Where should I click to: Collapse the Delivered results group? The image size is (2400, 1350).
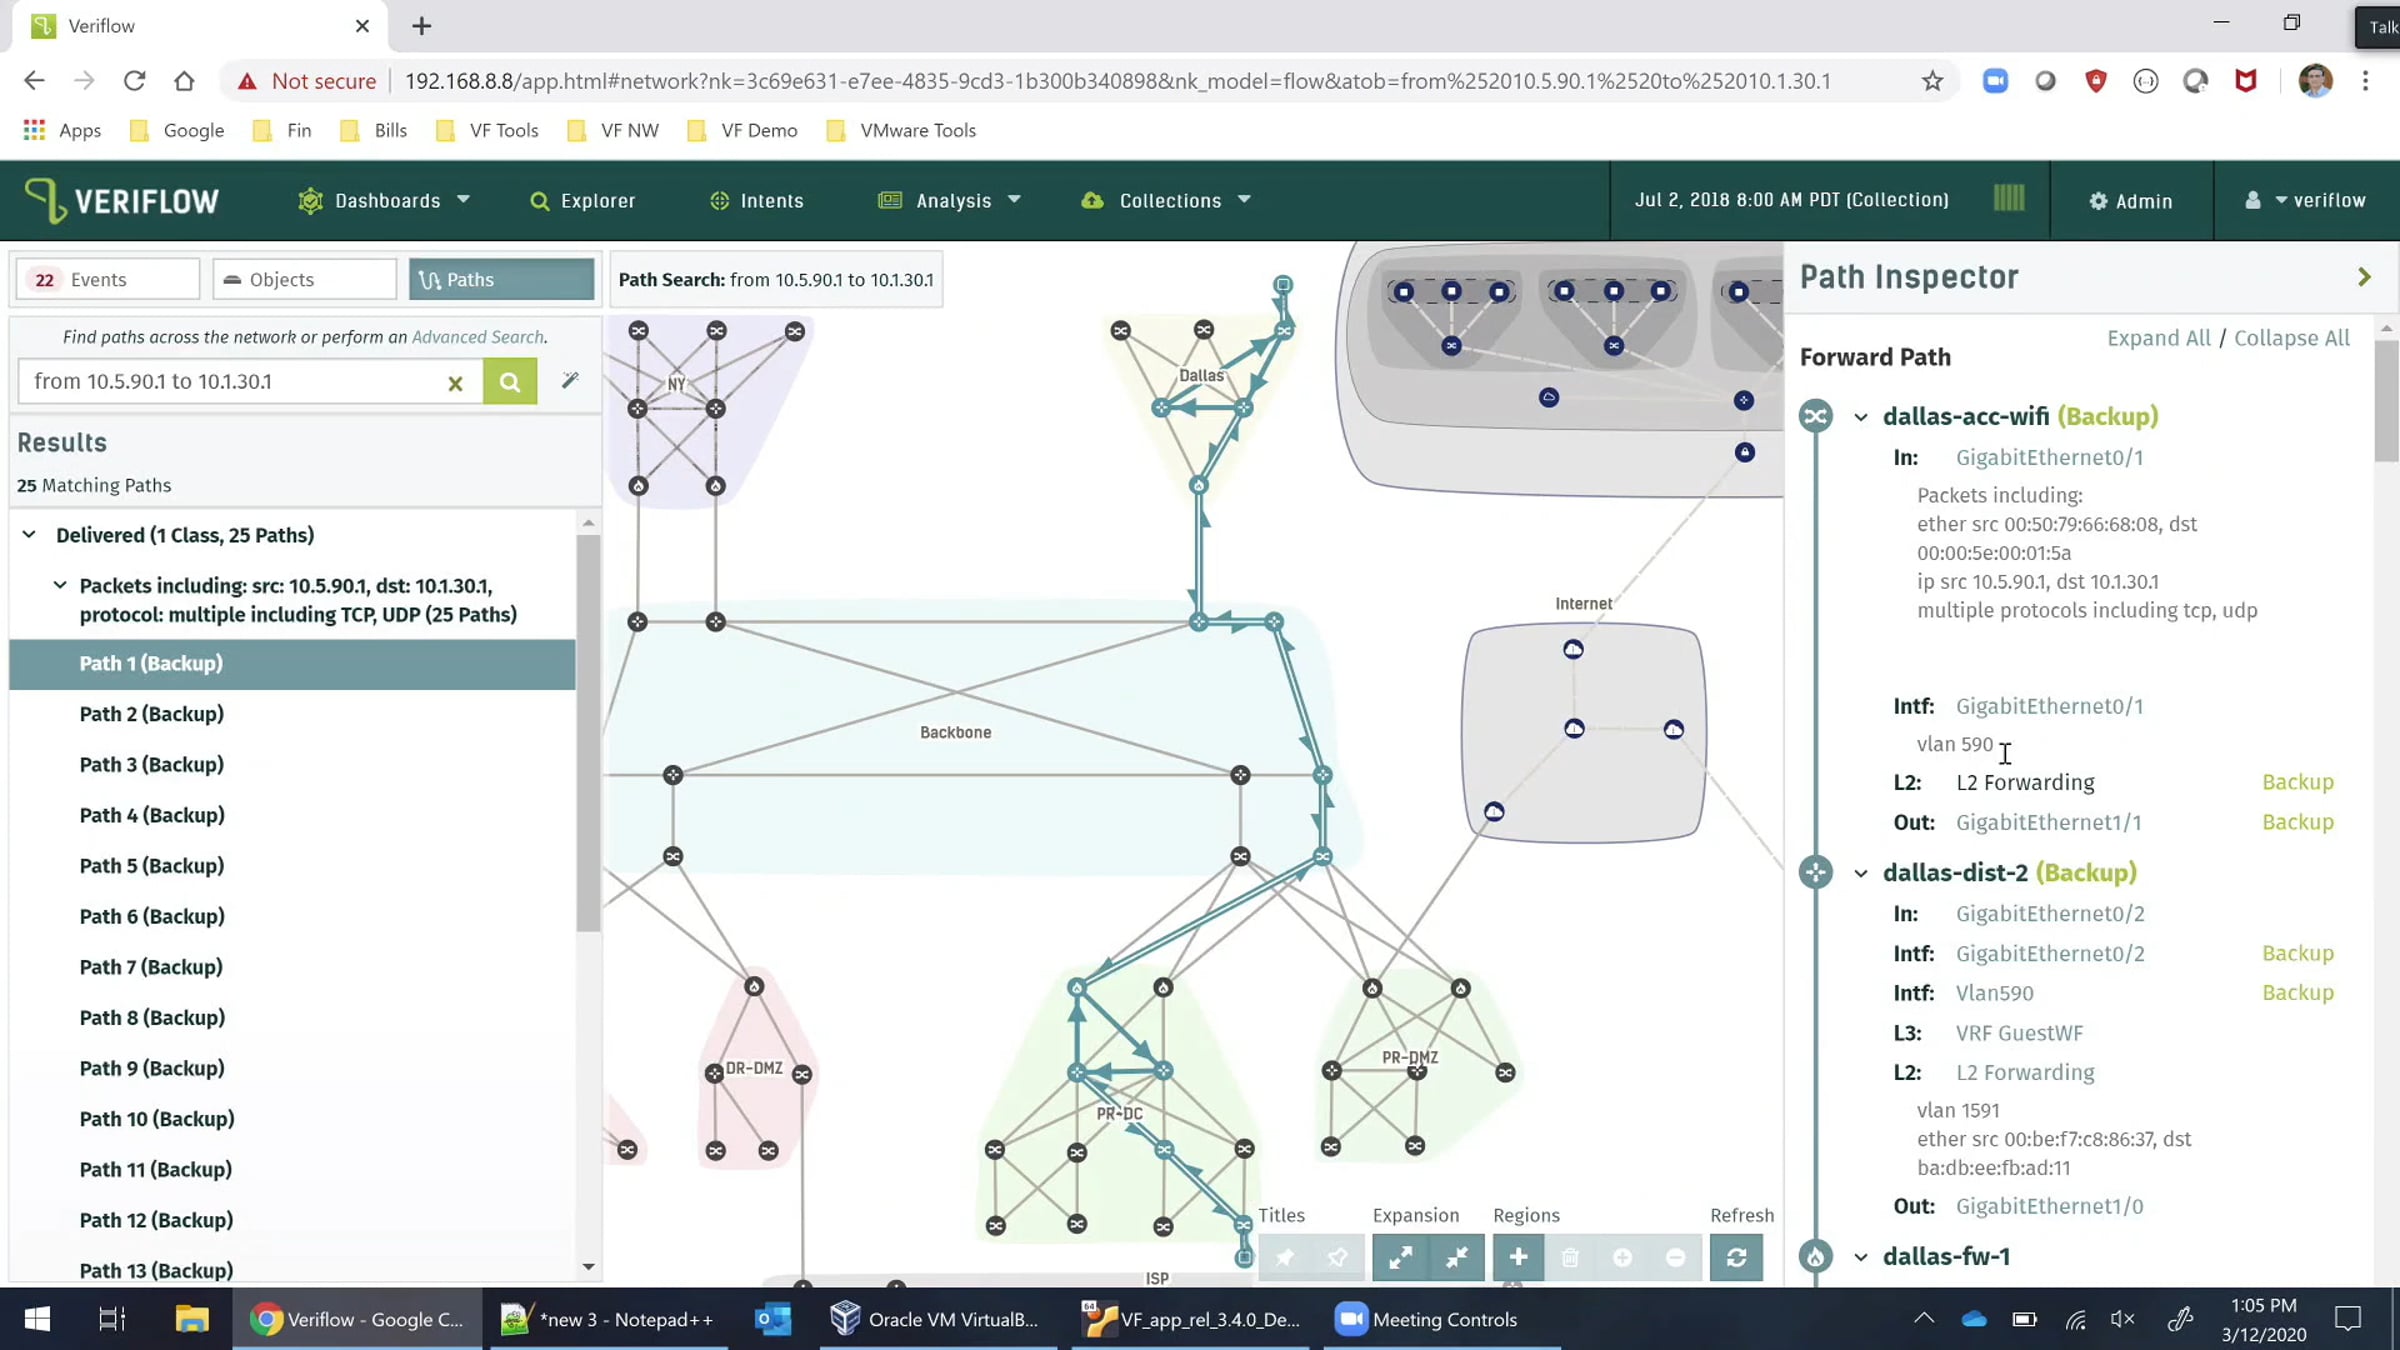(x=29, y=534)
